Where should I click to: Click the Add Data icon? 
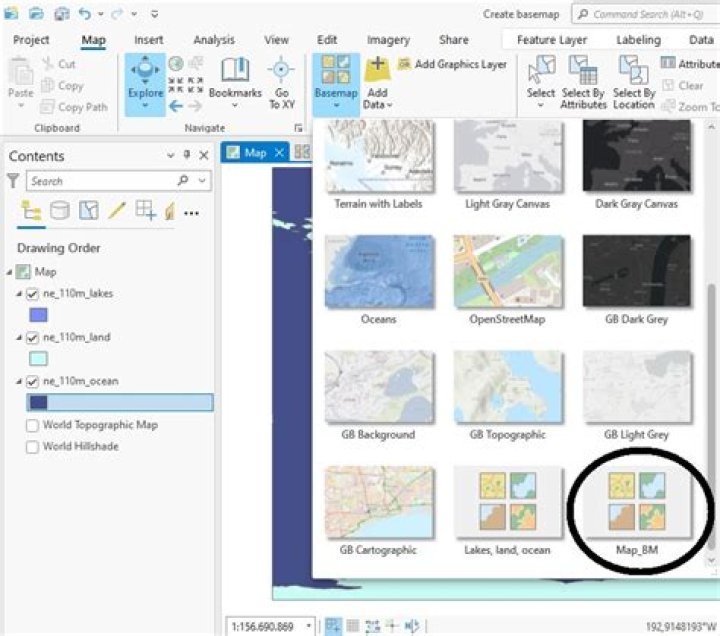tap(377, 70)
